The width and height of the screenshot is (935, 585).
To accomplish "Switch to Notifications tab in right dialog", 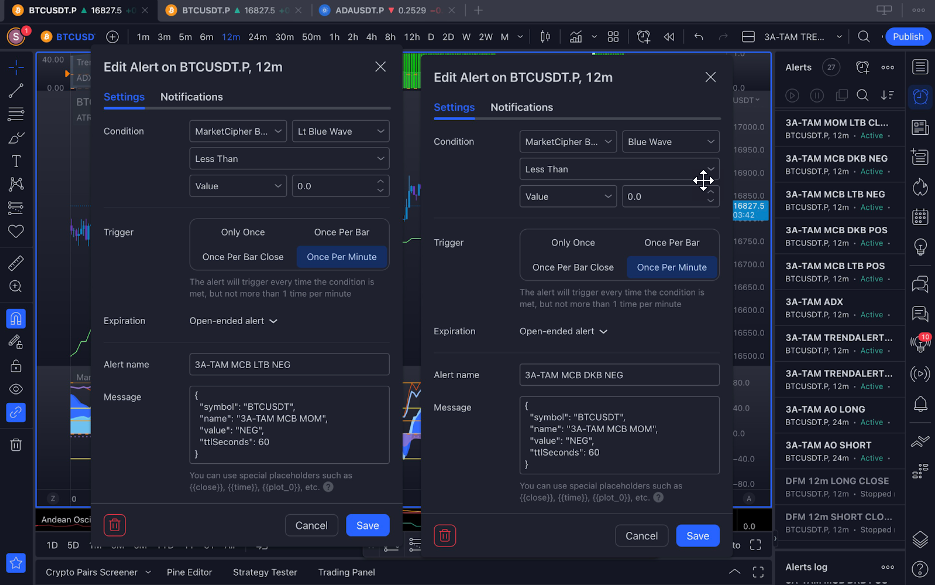I will coord(522,107).
